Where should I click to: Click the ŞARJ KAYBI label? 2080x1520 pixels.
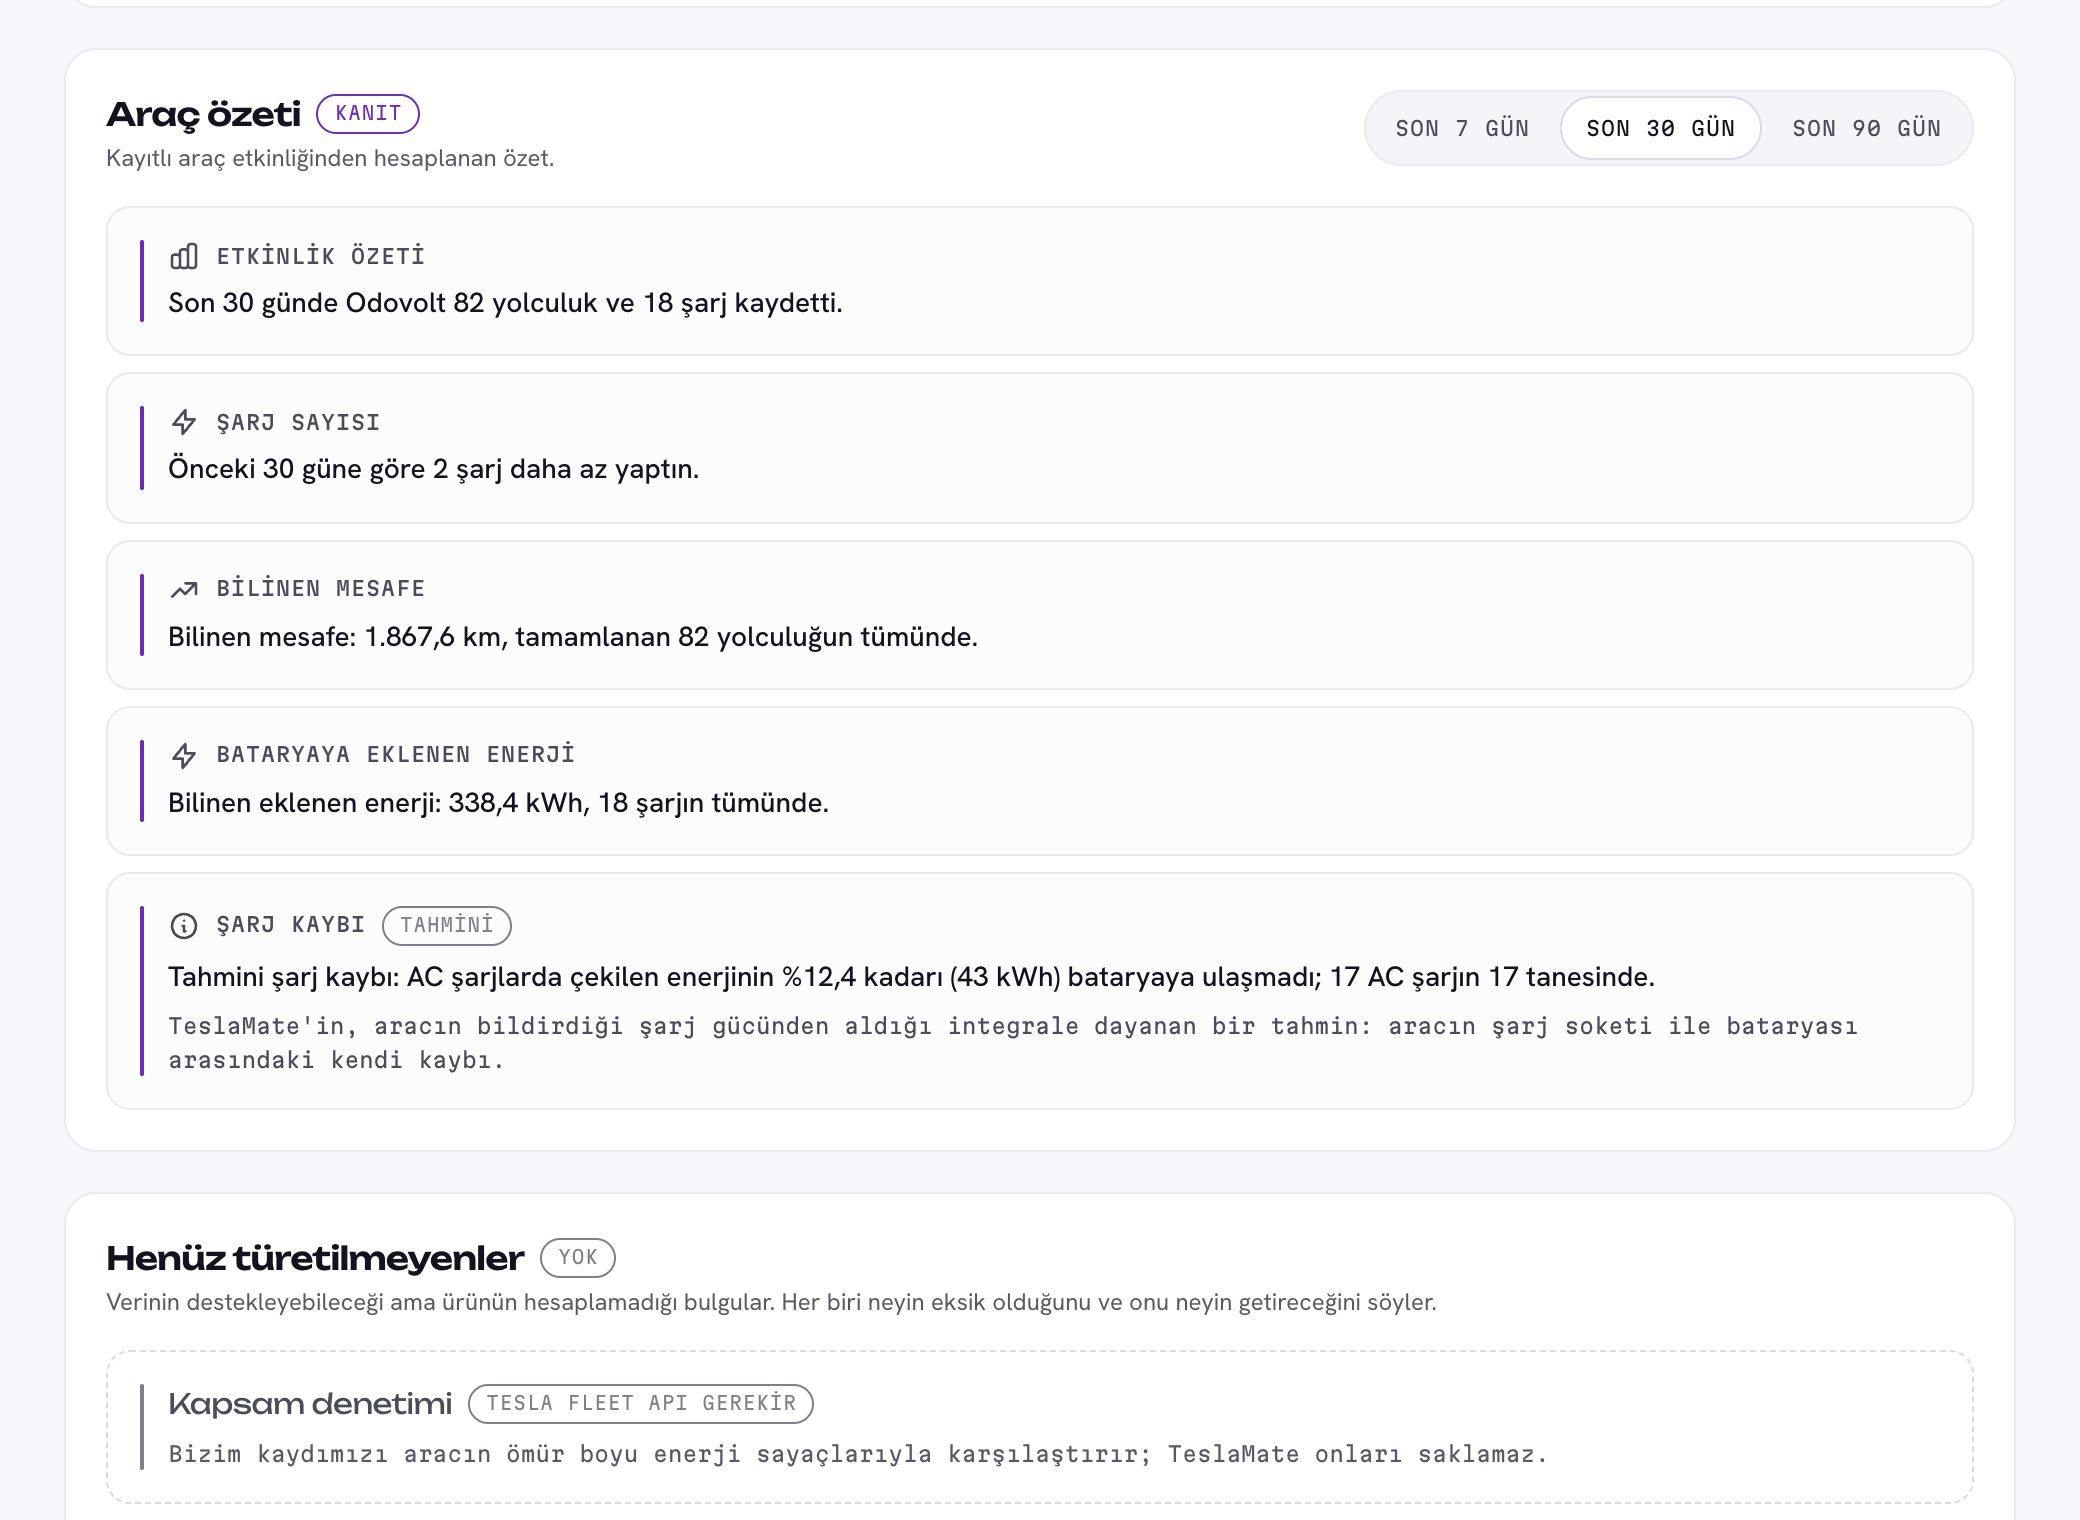[291, 924]
